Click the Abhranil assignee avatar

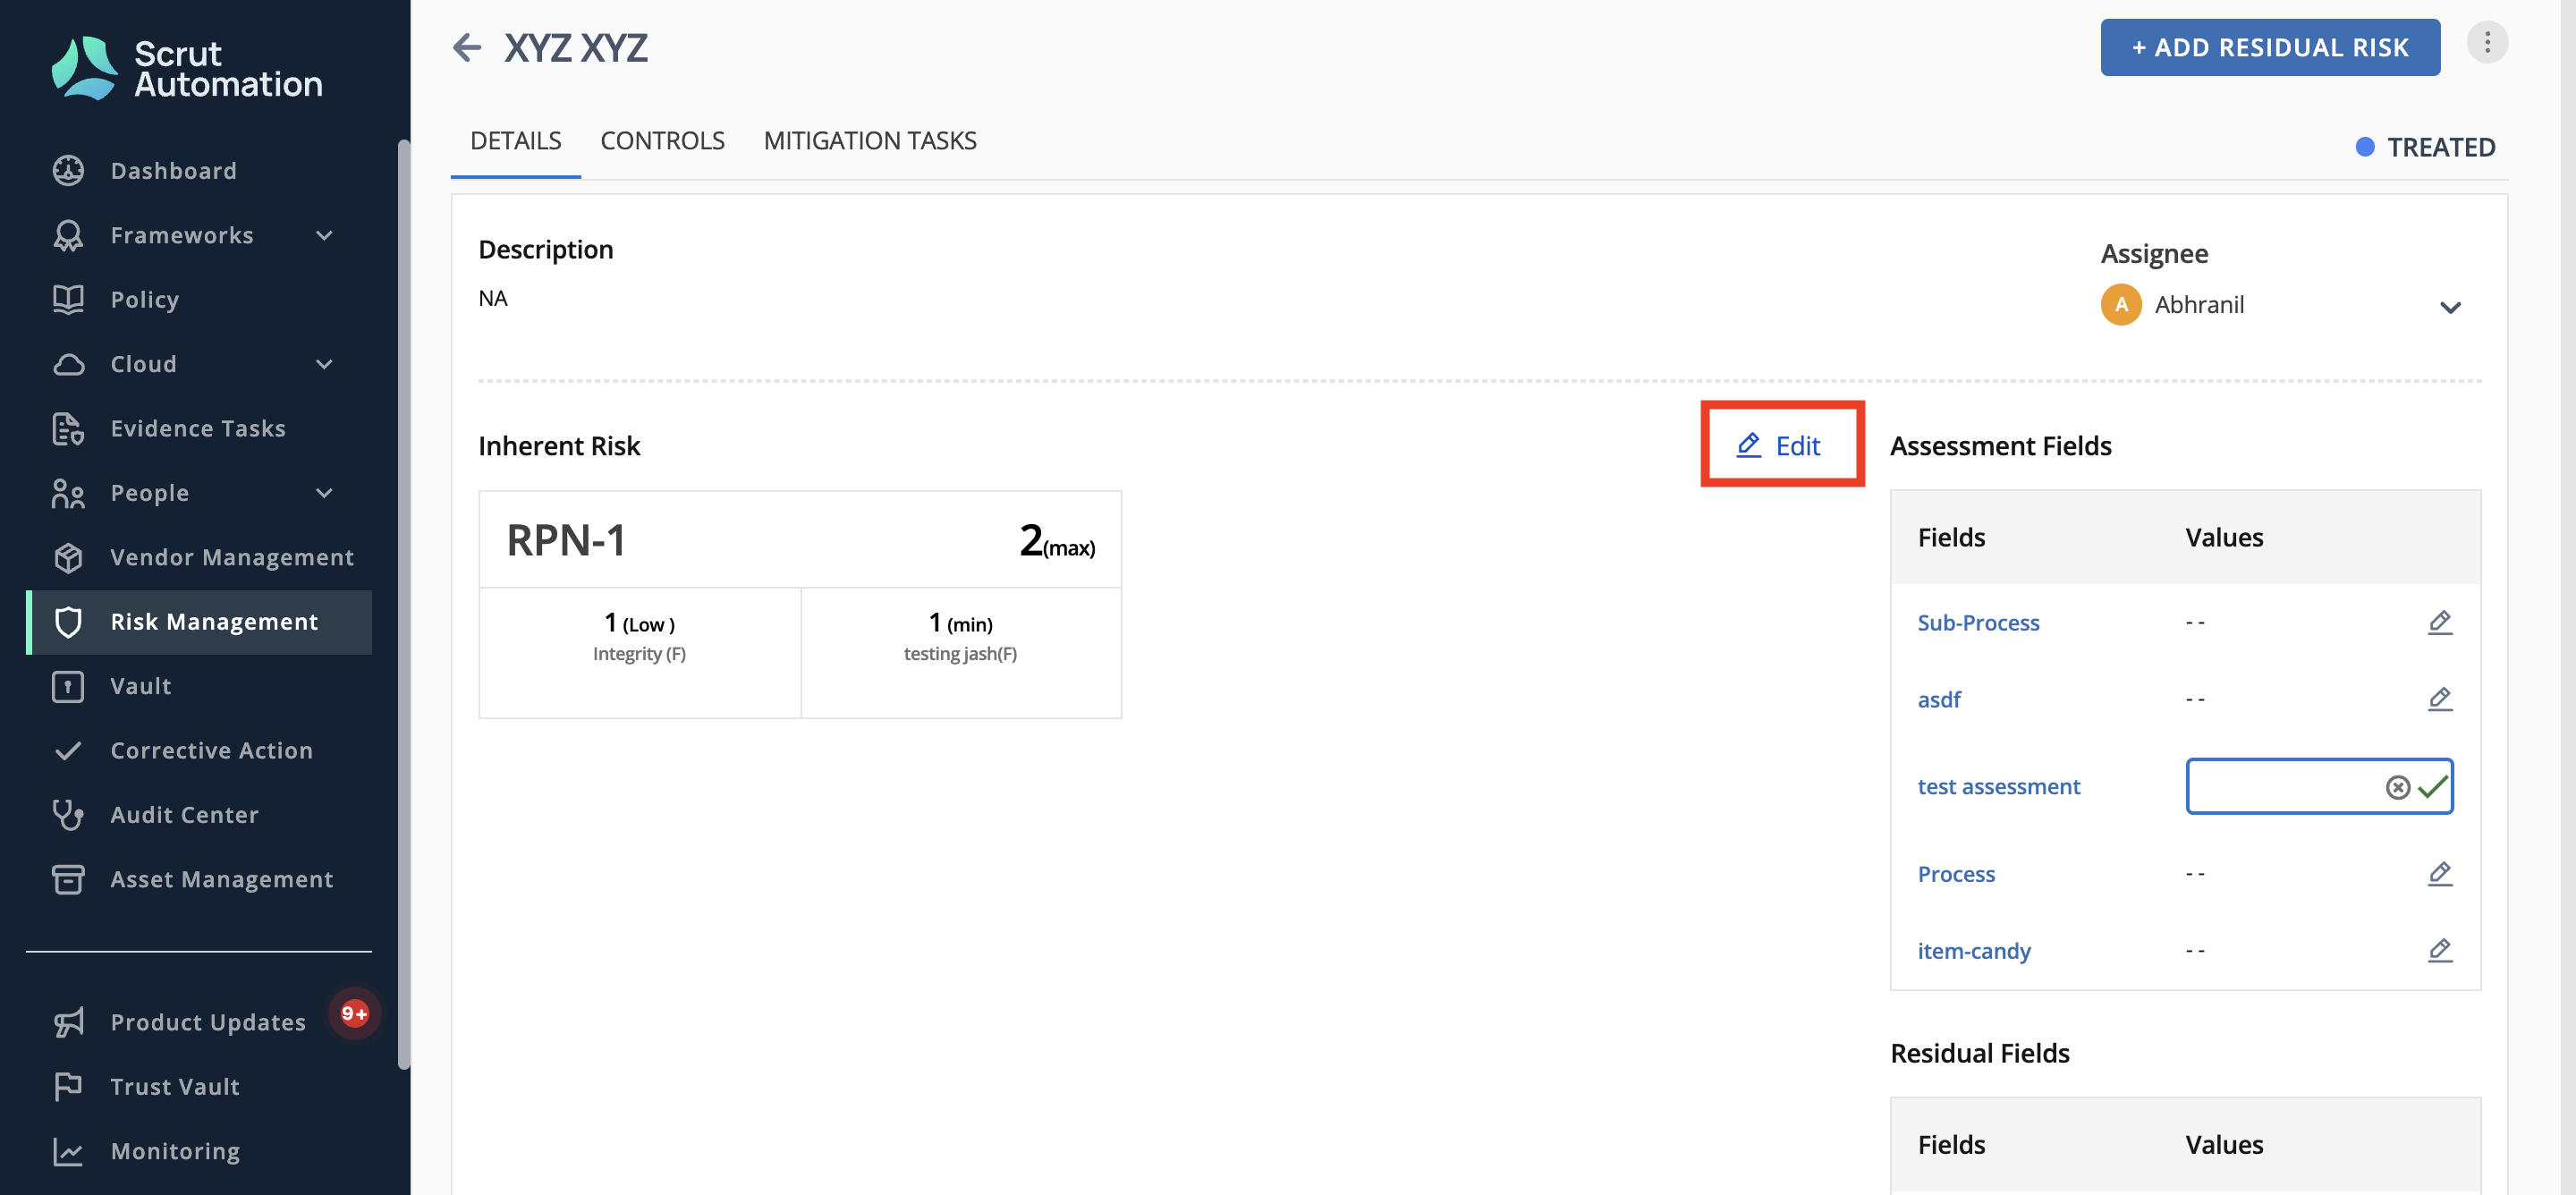click(x=2121, y=305)
